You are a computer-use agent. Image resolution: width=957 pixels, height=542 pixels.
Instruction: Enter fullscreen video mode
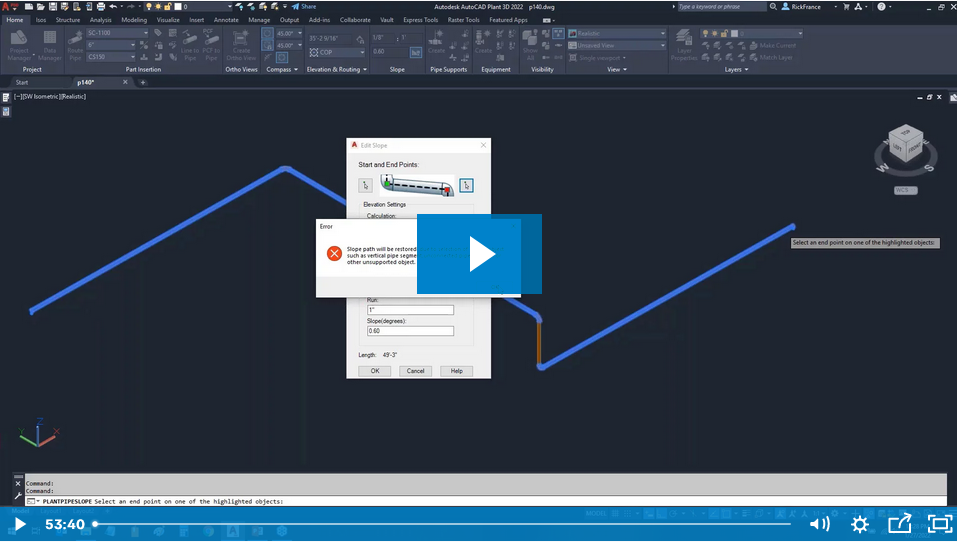939,524
